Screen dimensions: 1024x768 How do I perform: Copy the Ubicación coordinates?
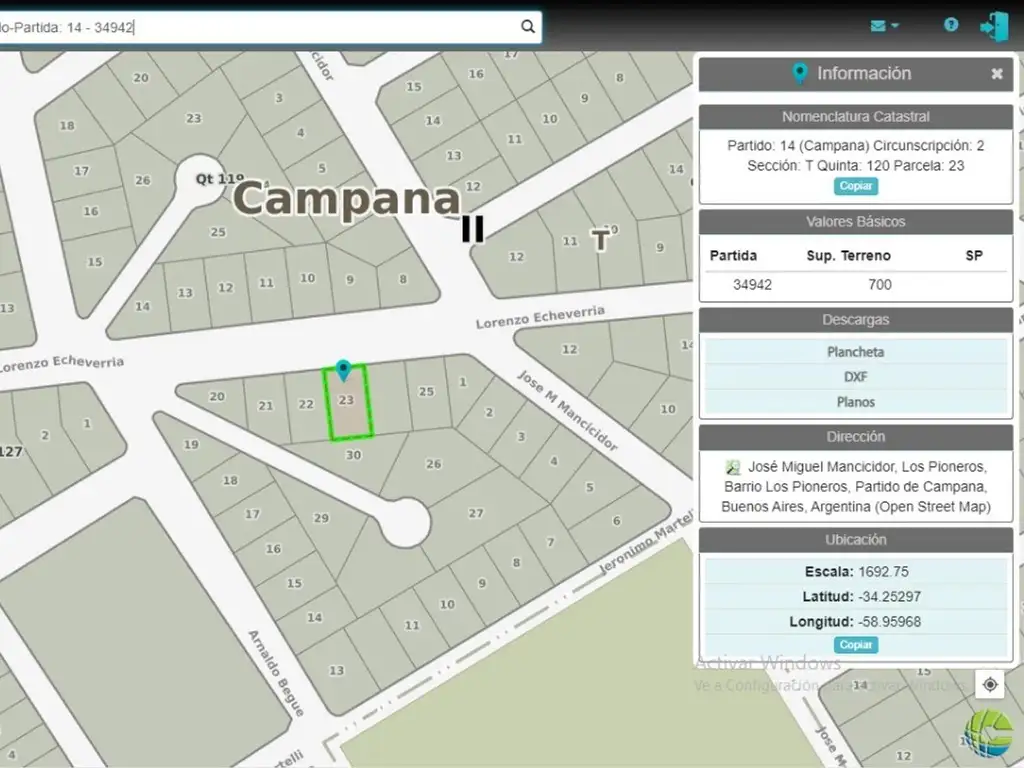pyautogui.click(x=855, y=645)
